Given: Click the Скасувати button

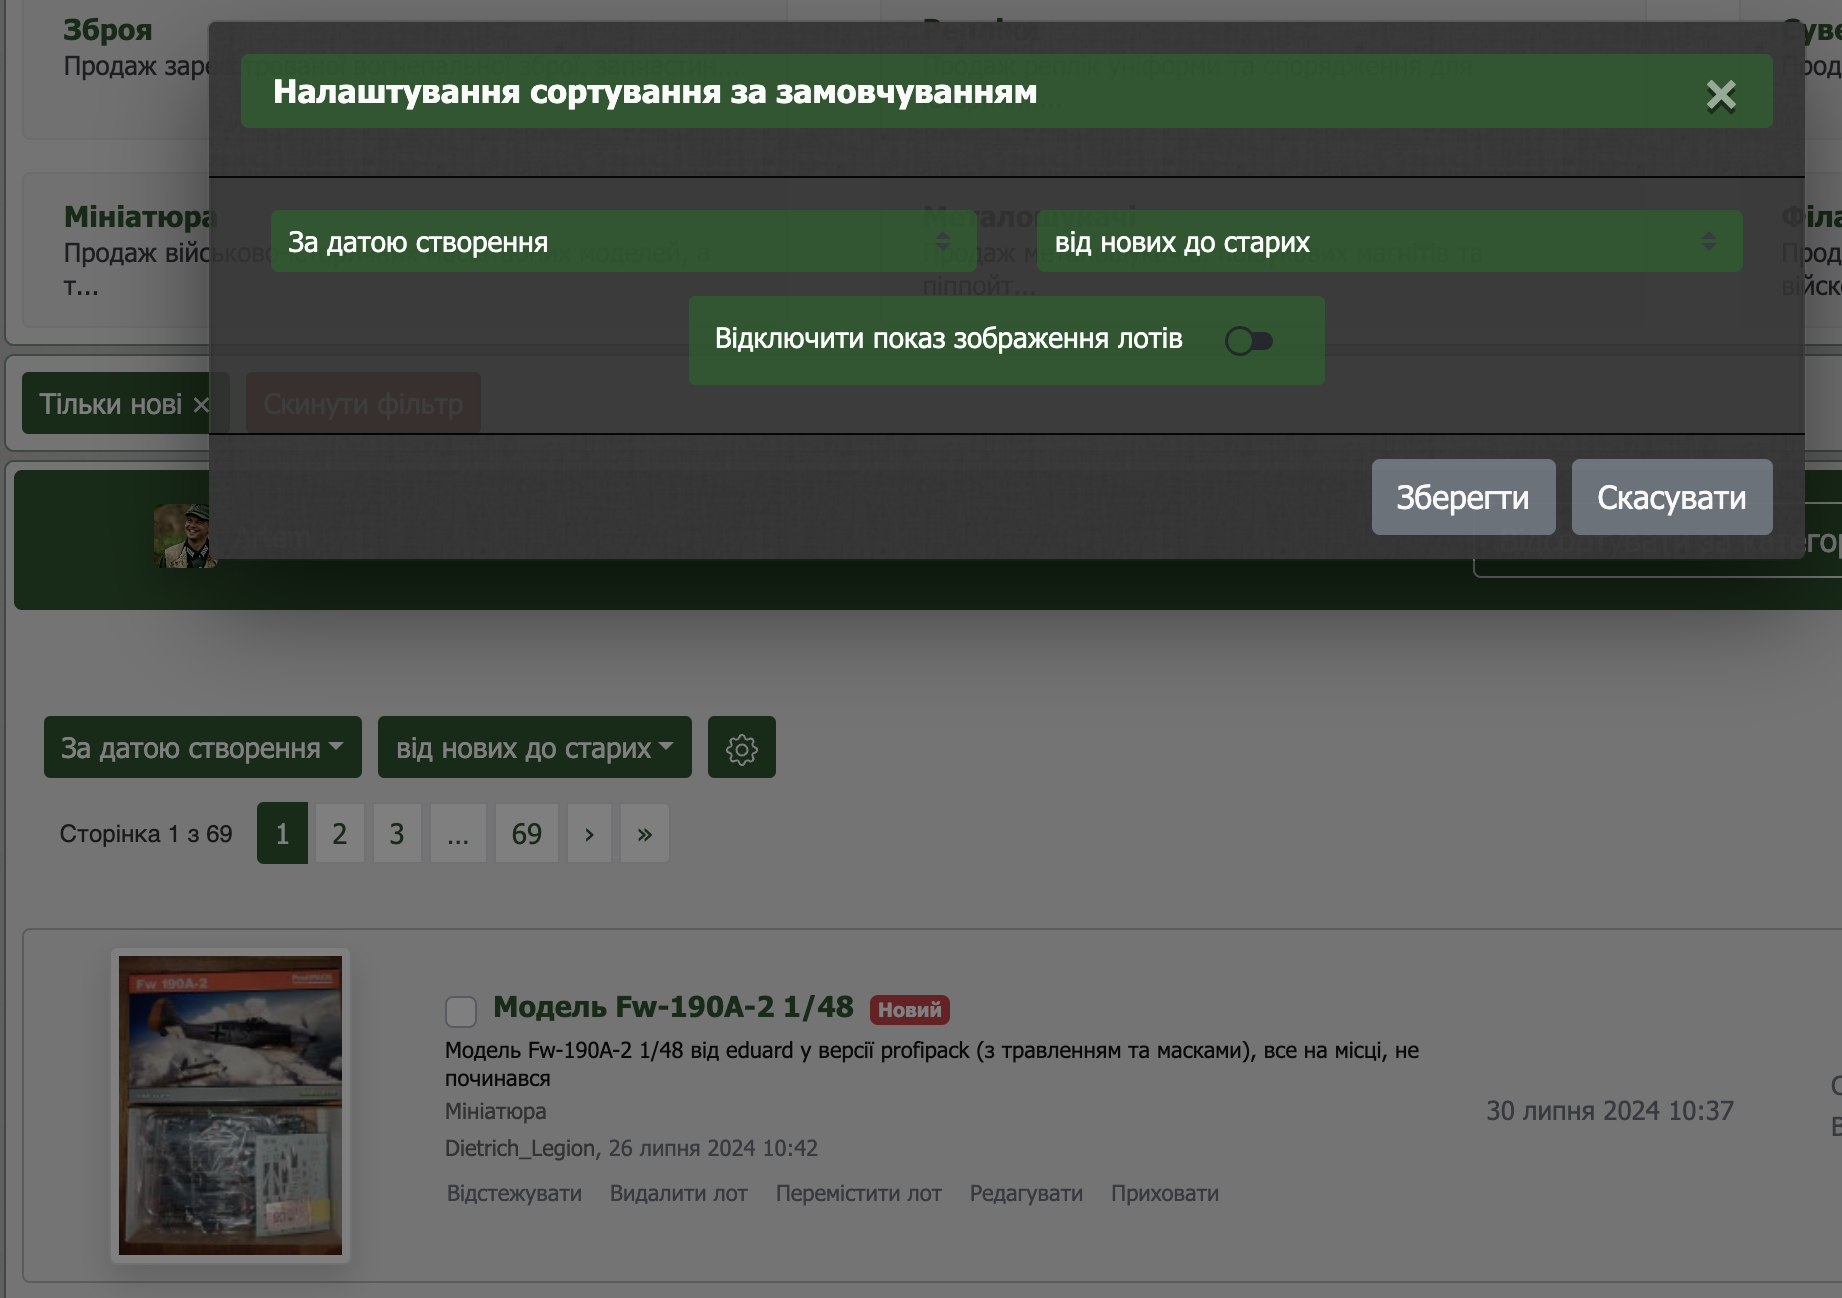Looking at the screenshot, I should pyautogui.click(x=1672, y=497).
